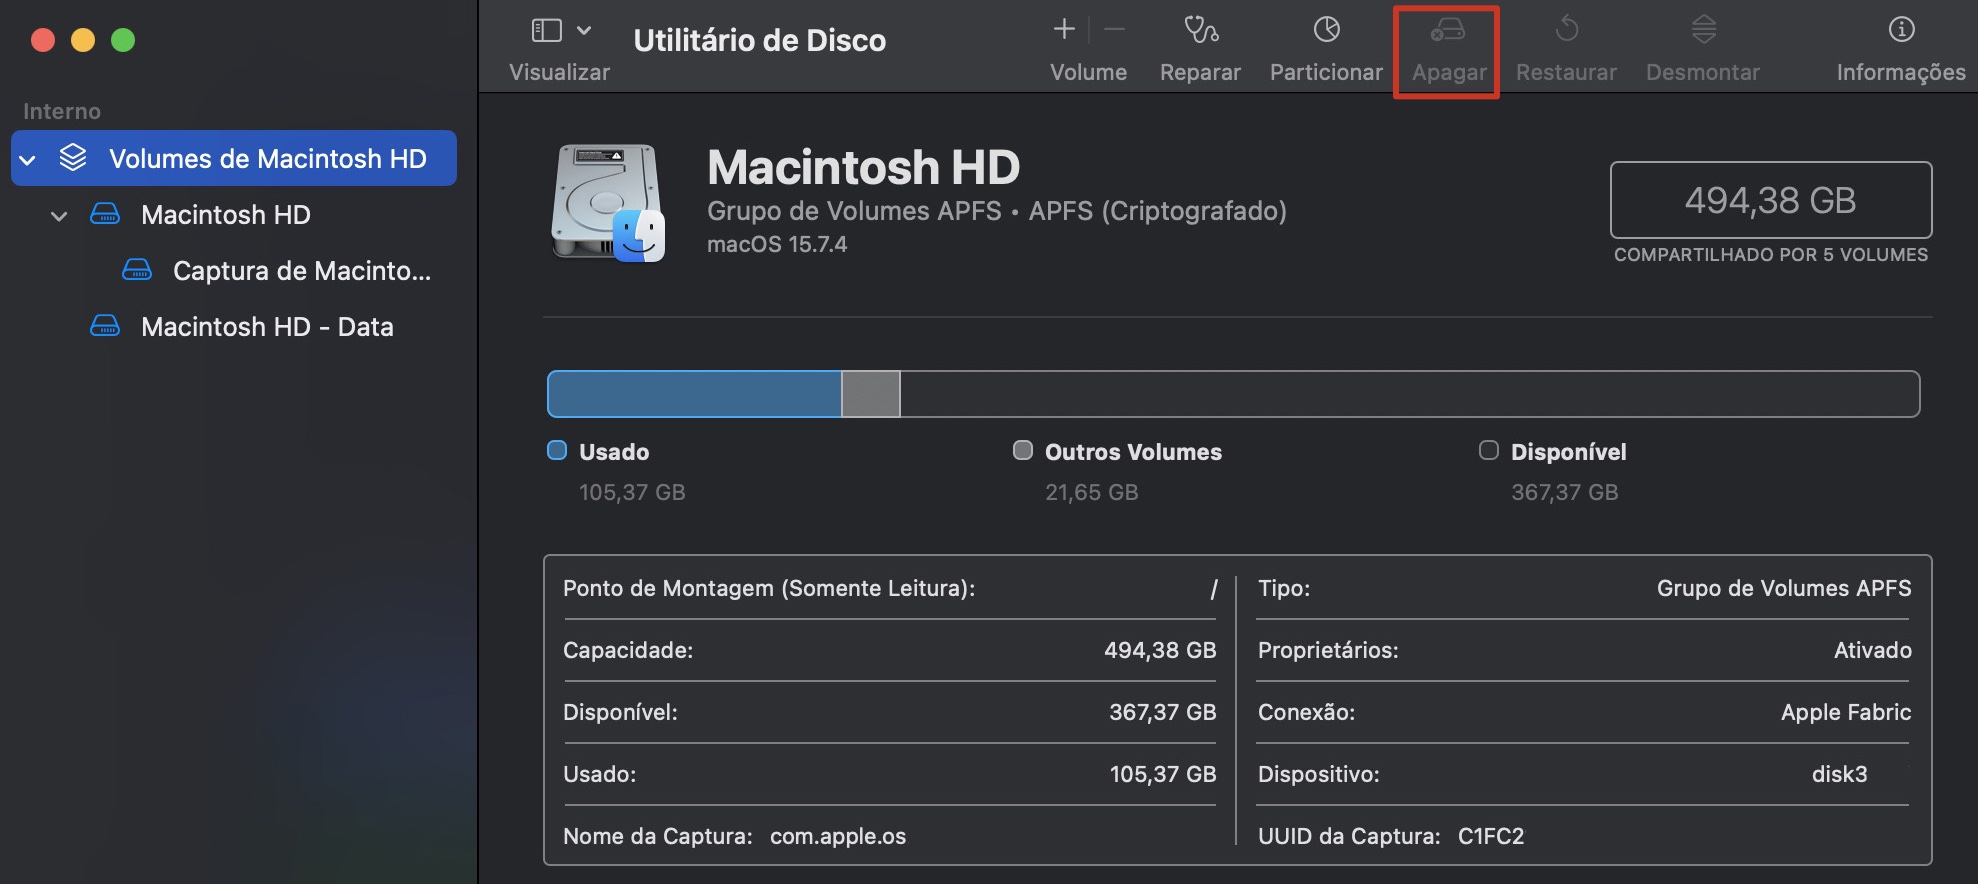This screenshot has width=1978, height=884.
Task: Click the 494,38 GB capacity box
Action: click(1770, 200)
